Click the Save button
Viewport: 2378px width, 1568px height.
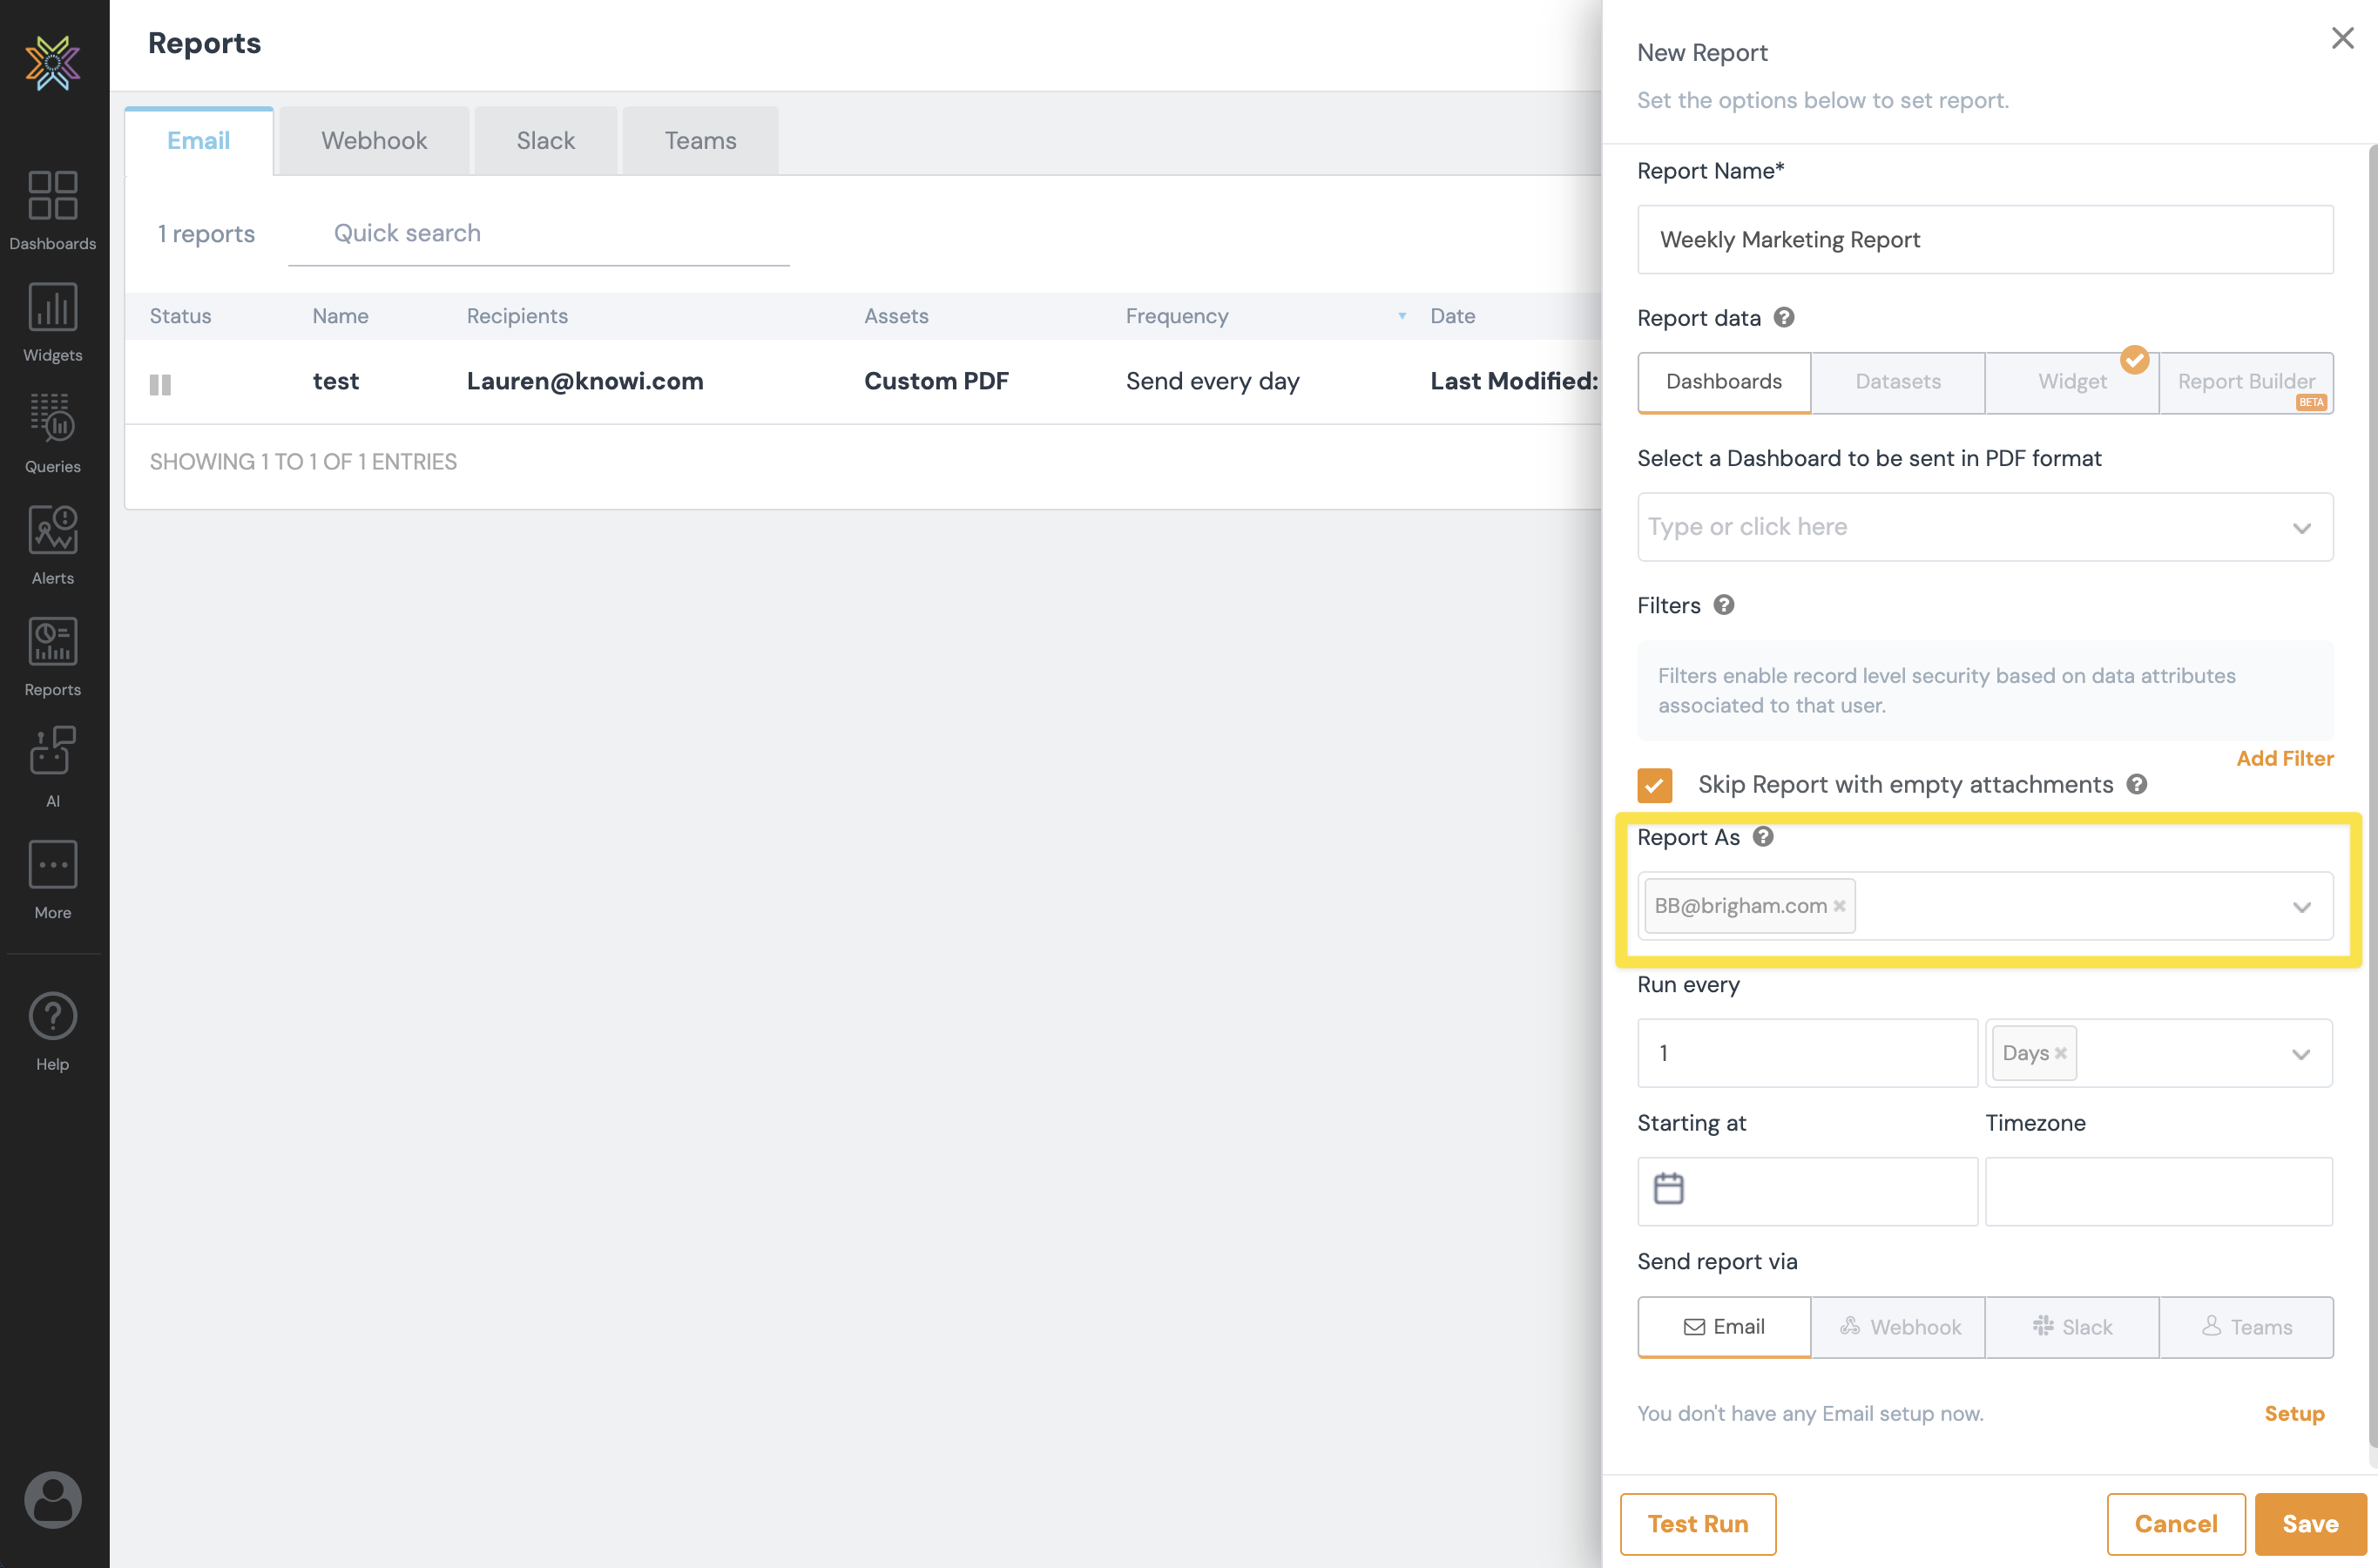click(x=2309, y=1524)
